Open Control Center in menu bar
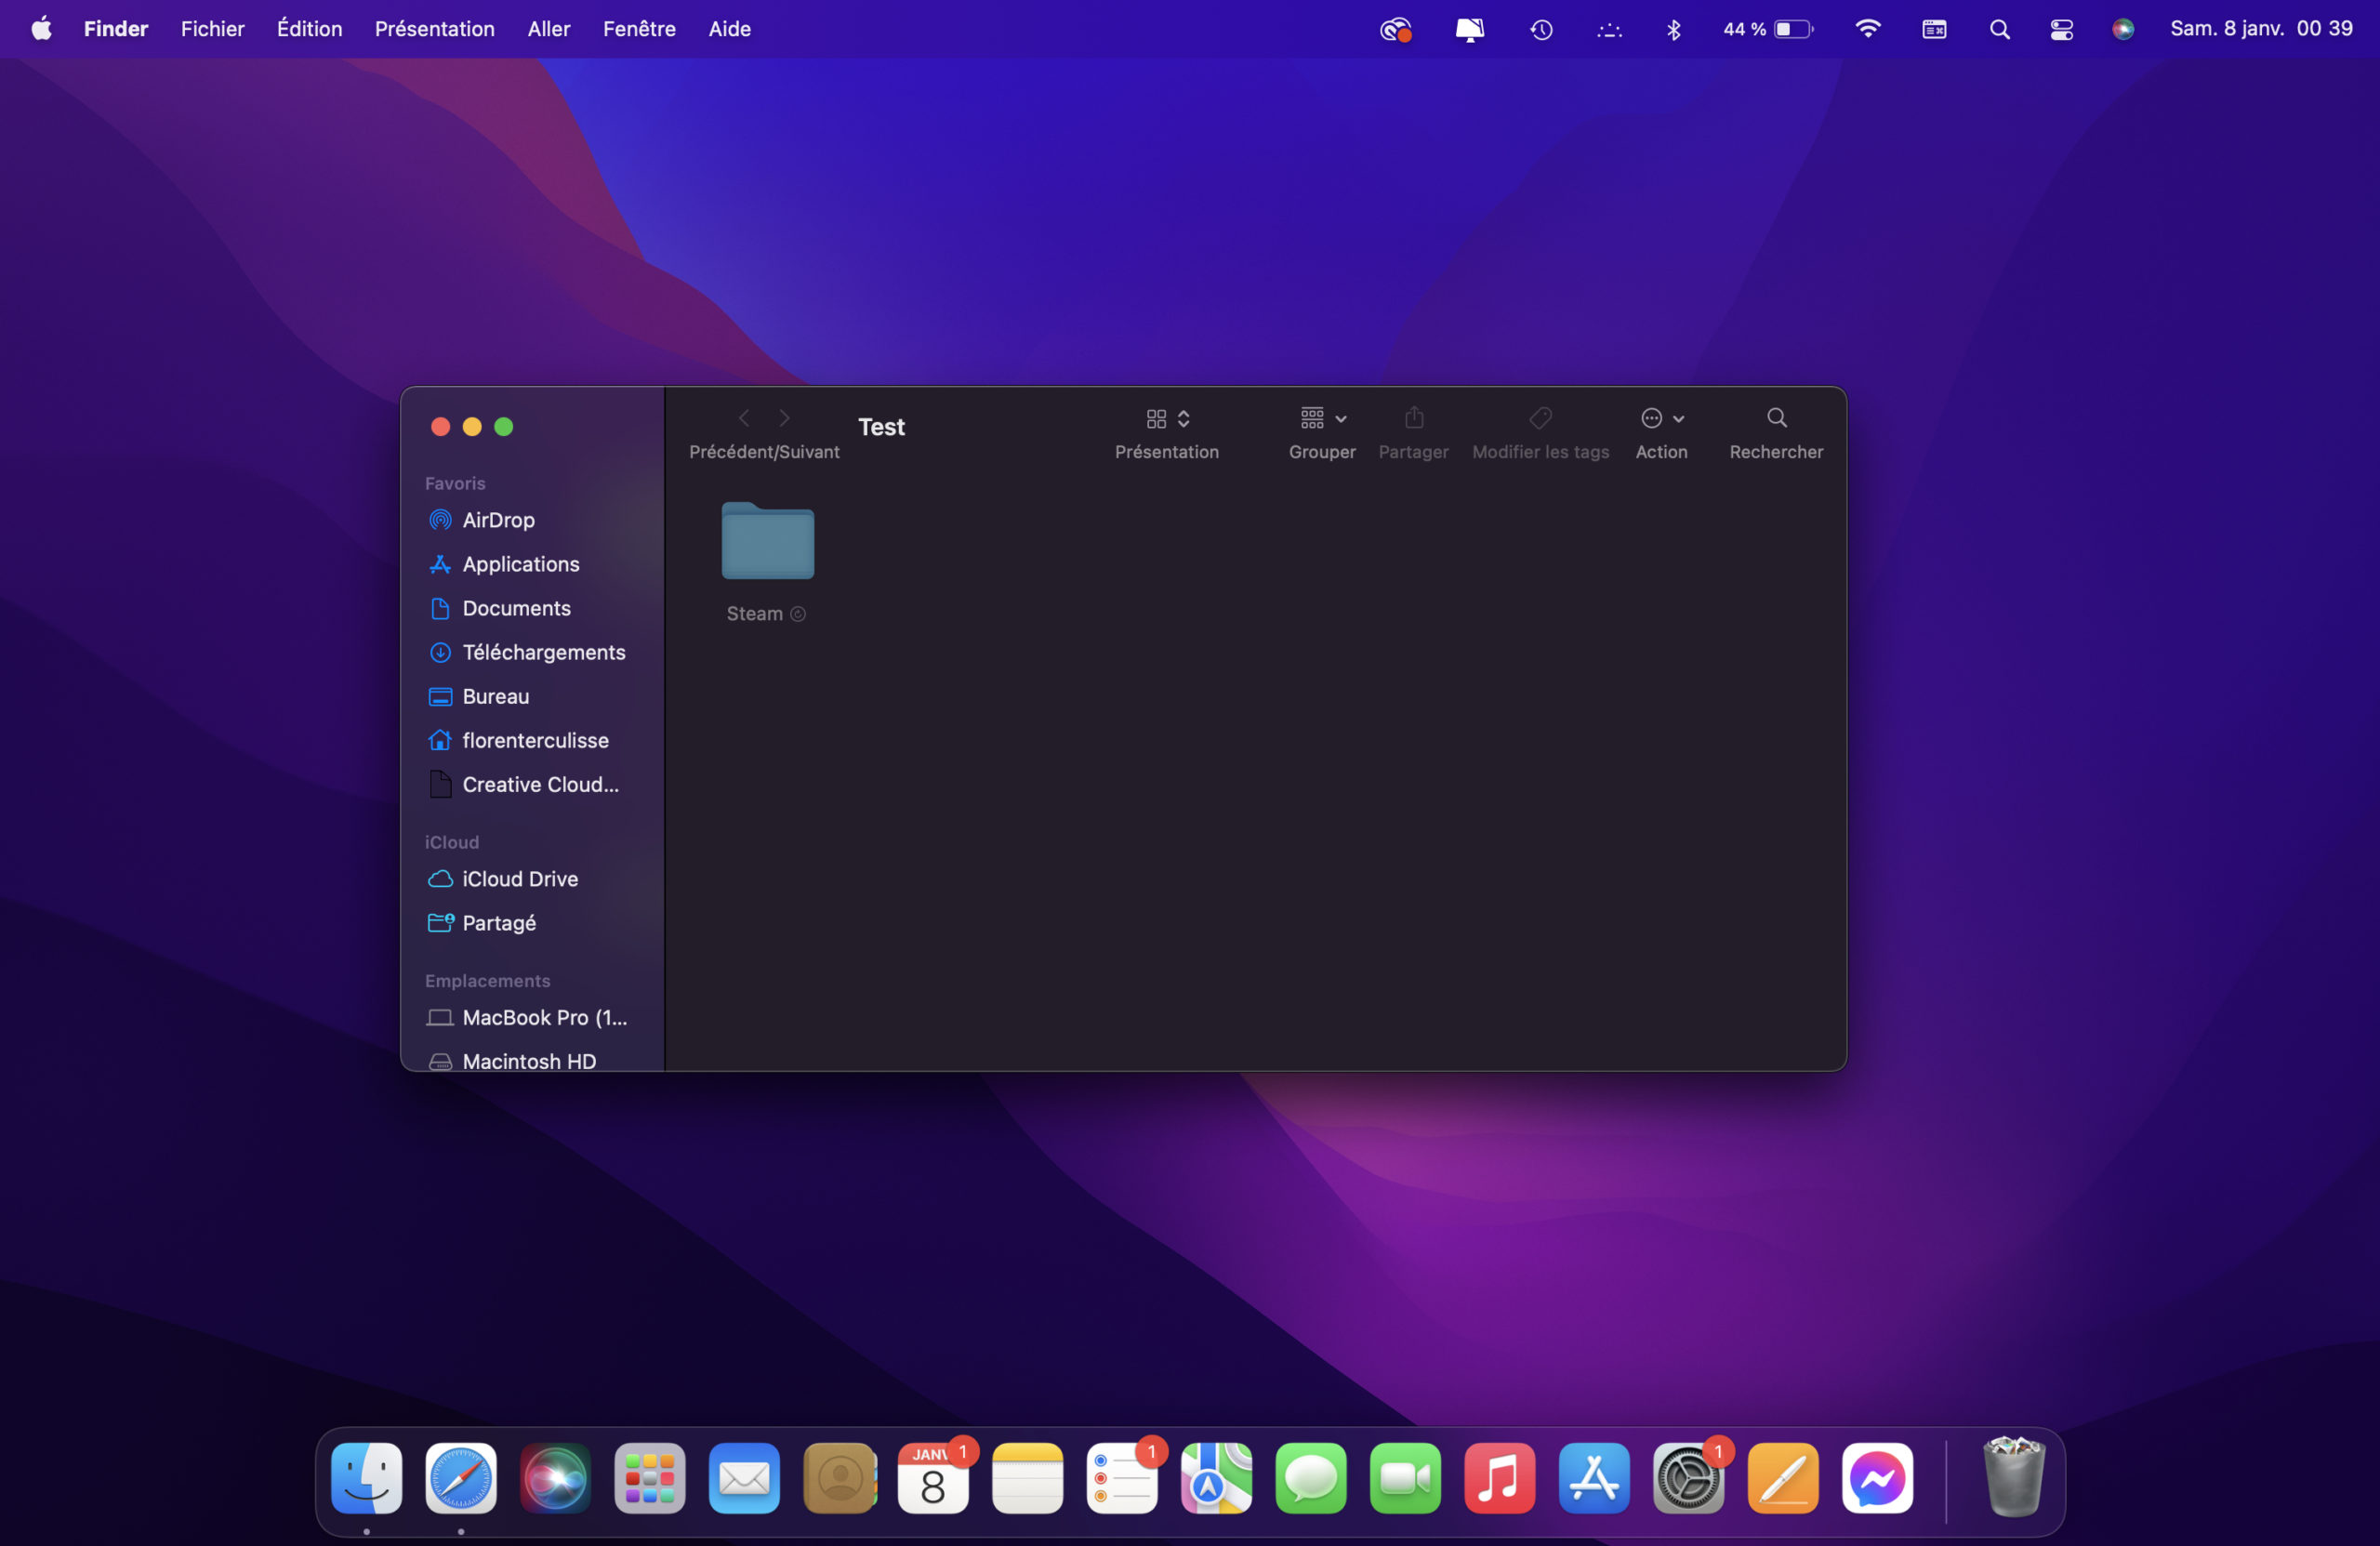This screenshot has height=1546, width=2380. click(2061, 29)
